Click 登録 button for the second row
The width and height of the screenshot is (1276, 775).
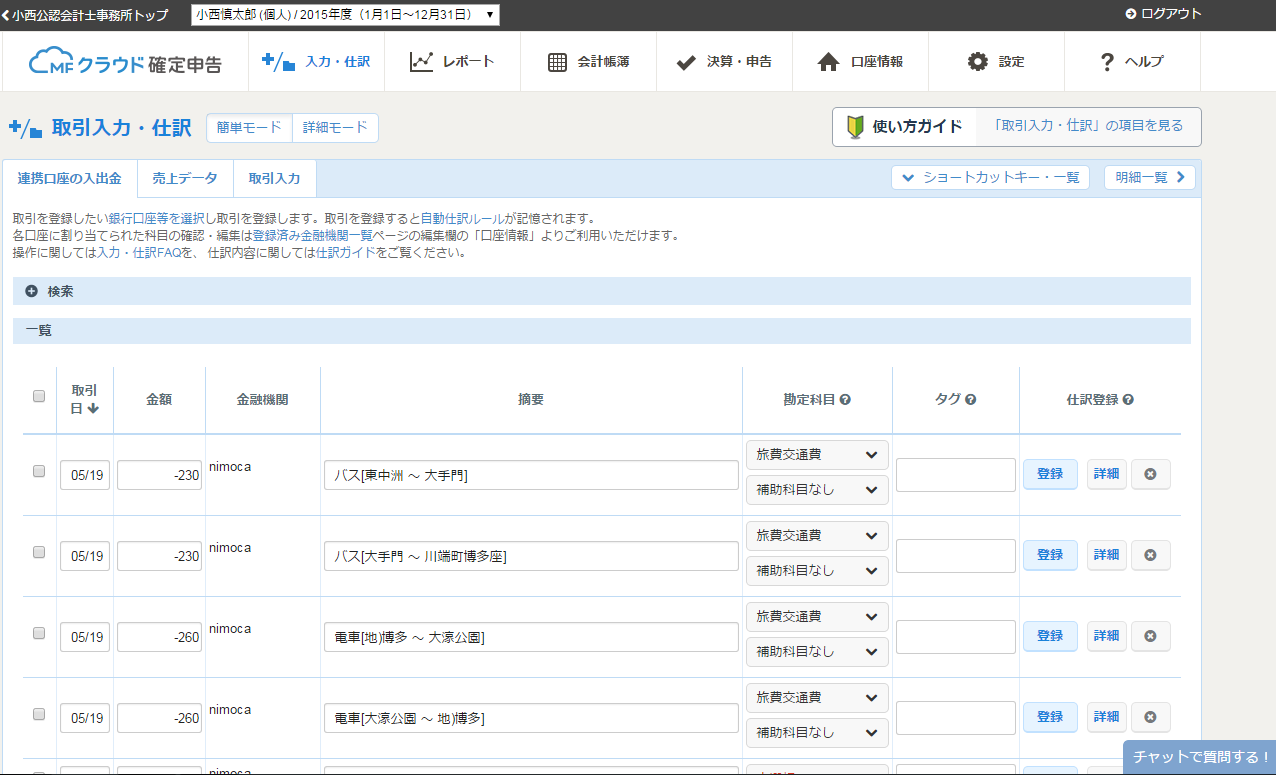pos(1049,555)
